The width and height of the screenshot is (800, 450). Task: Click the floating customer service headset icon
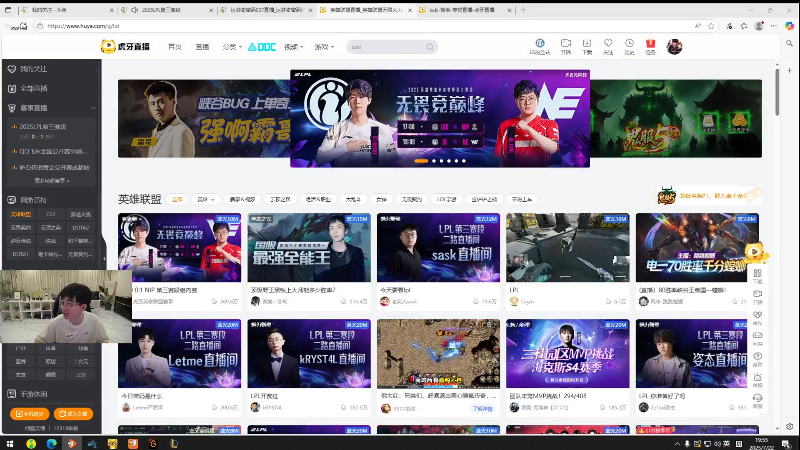pyautogui.click(x=757, y=401)
